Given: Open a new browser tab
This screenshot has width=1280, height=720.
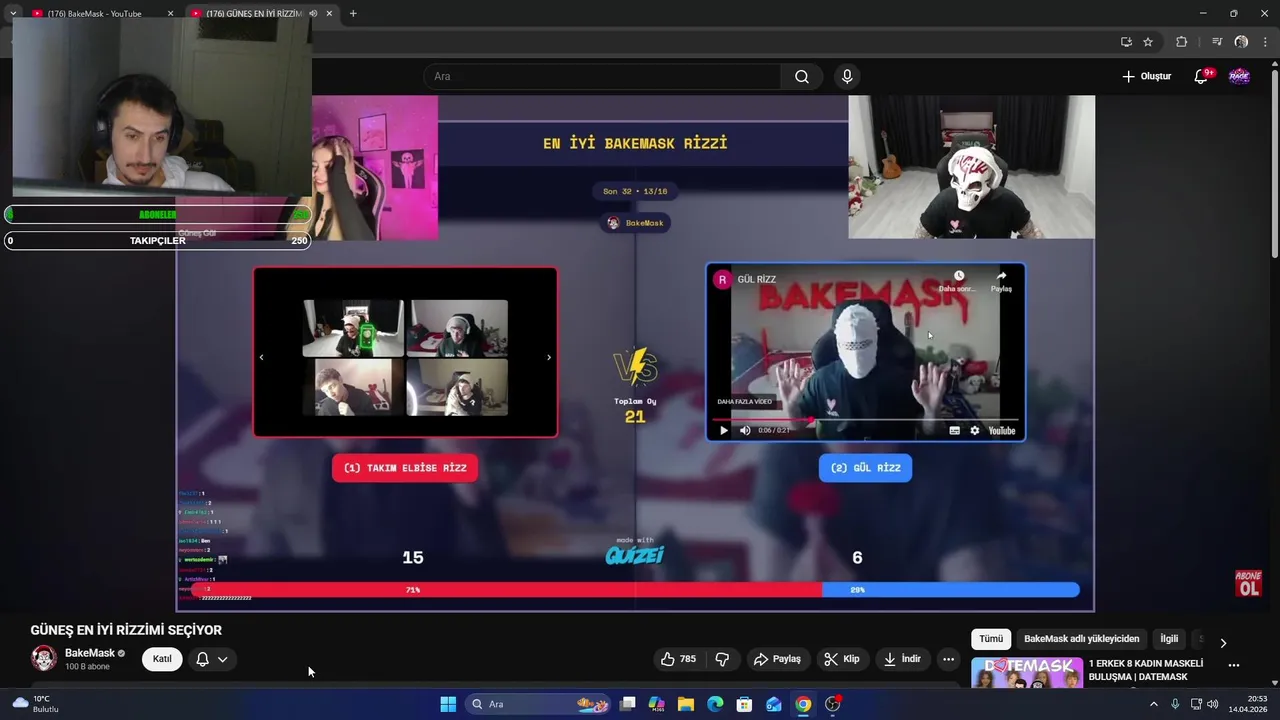Looking at the screenshot, I should (x=353, y=13).
